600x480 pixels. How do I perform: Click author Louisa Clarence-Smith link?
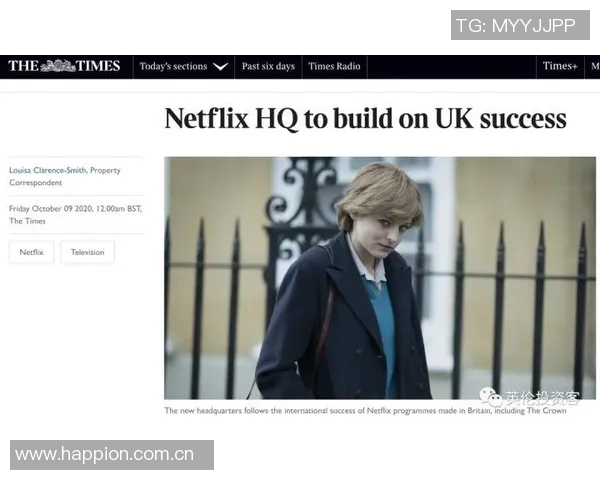(48, 170)
